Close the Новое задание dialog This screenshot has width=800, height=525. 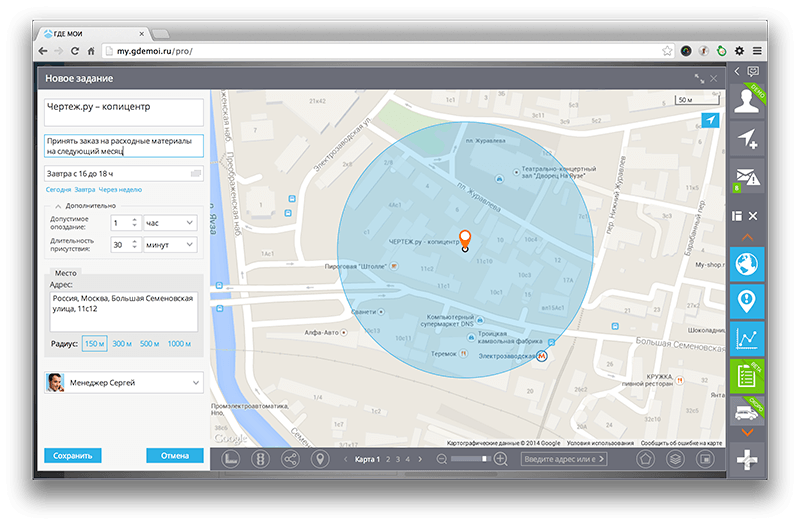(714, 78)
